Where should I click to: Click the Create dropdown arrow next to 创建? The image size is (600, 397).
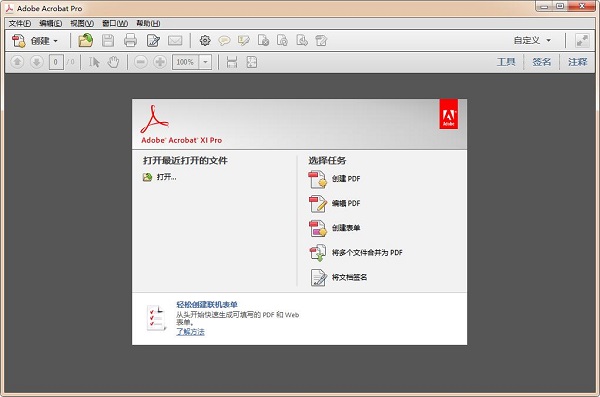pos(55,41)
